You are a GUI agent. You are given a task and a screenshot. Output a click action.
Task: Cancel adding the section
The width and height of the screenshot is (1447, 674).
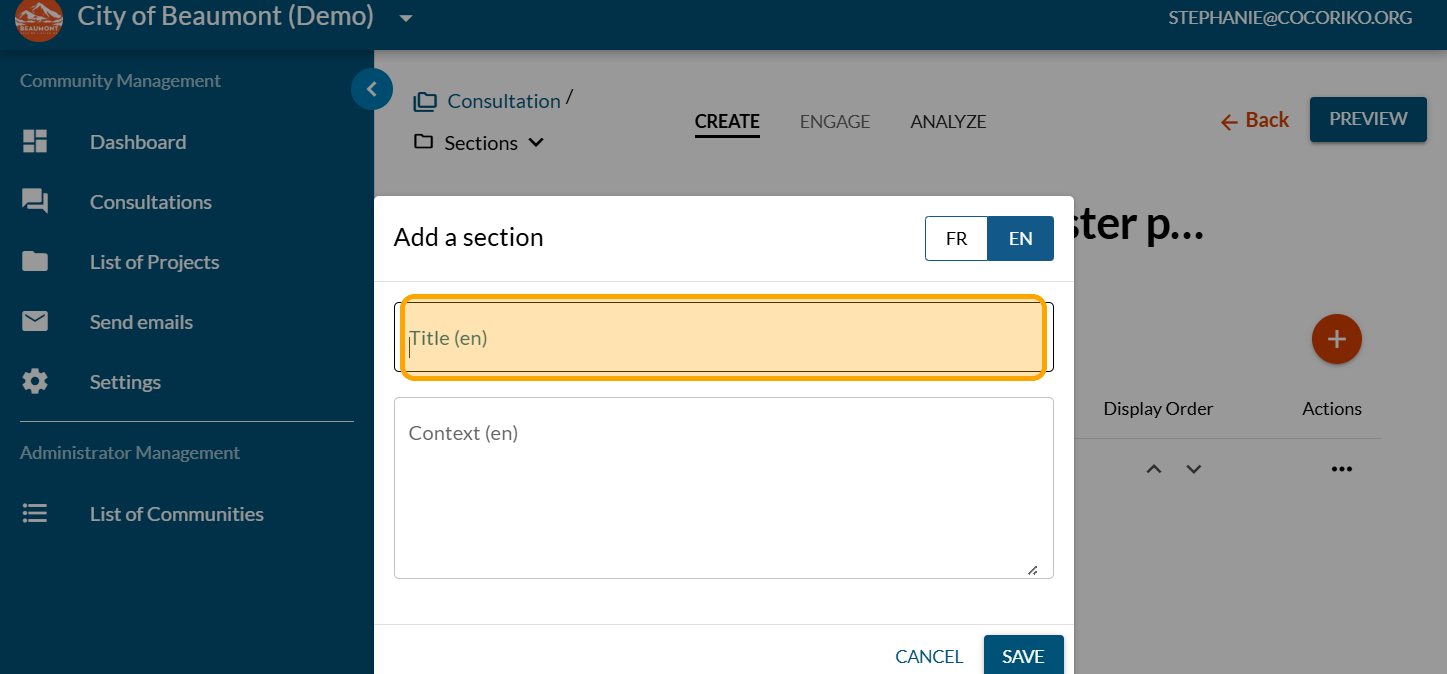[x=929, y=657]
